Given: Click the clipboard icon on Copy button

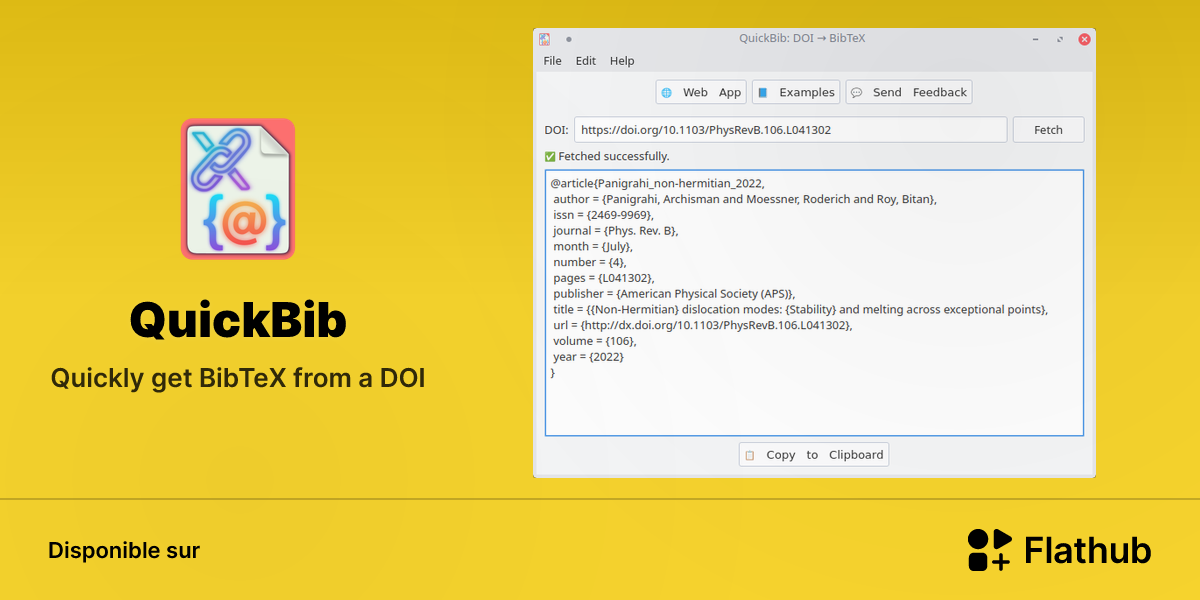Looking at the screenshot, I should coord(750,455).
